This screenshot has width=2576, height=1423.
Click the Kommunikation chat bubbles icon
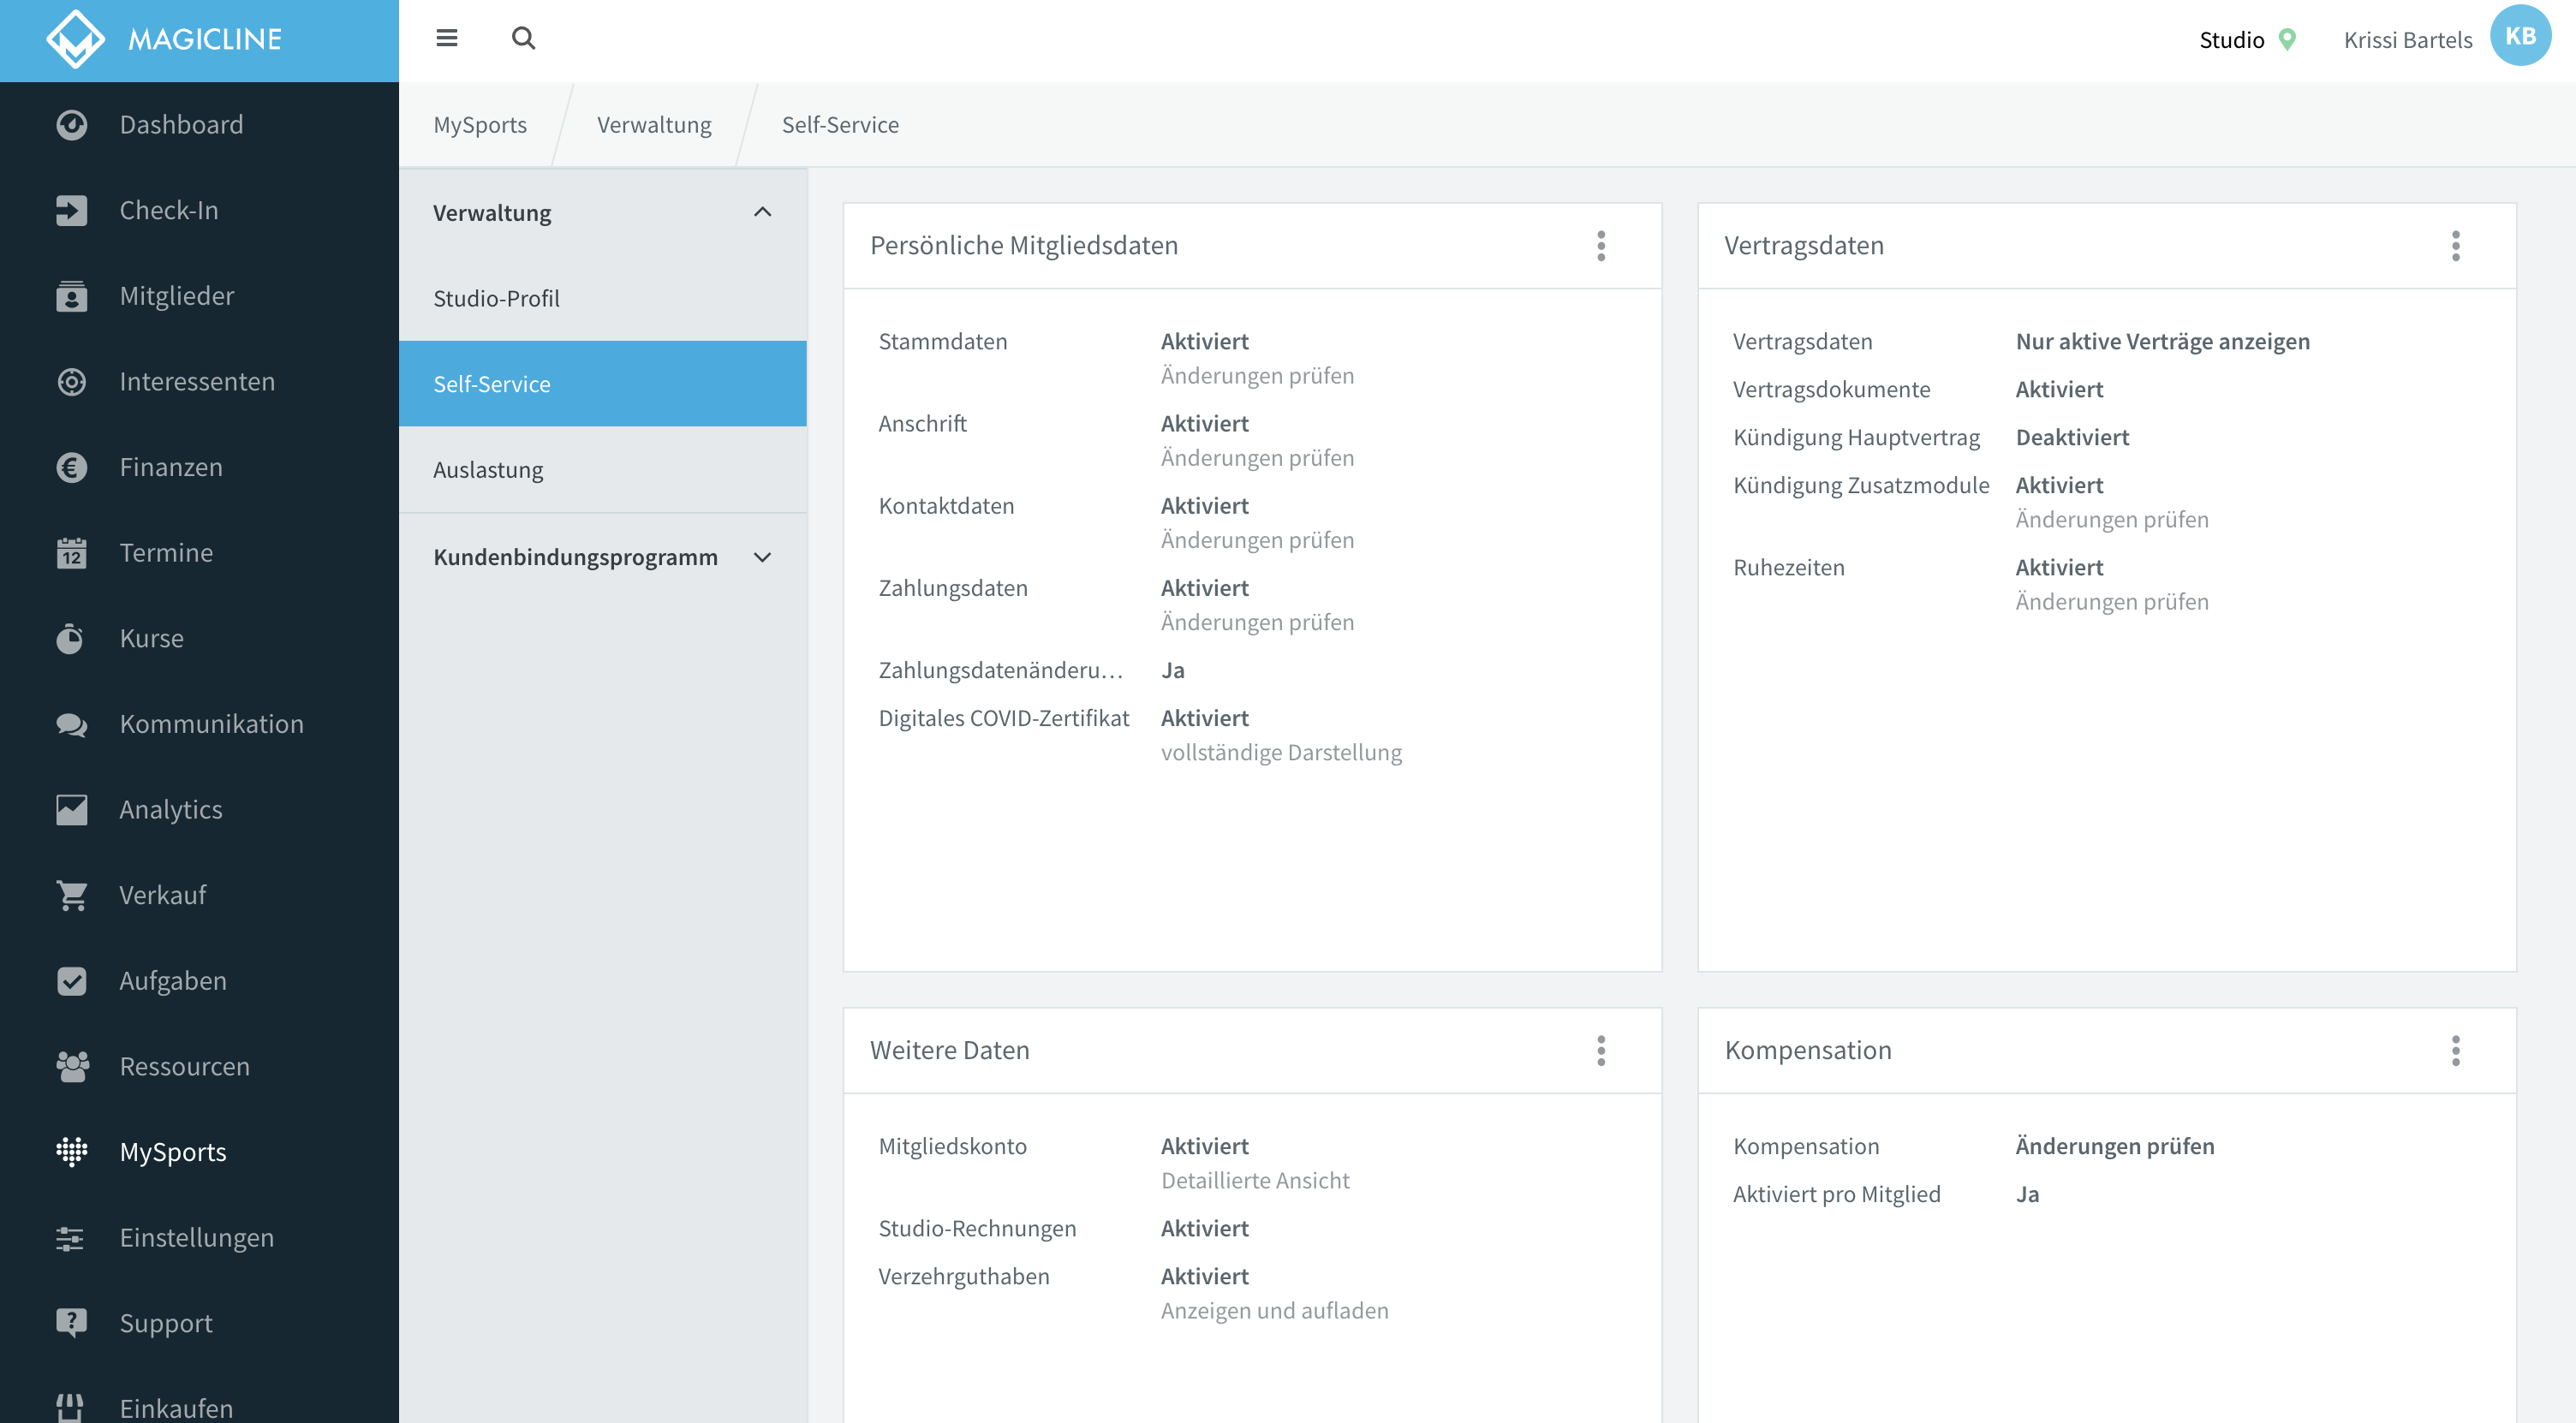coord(71,724)
